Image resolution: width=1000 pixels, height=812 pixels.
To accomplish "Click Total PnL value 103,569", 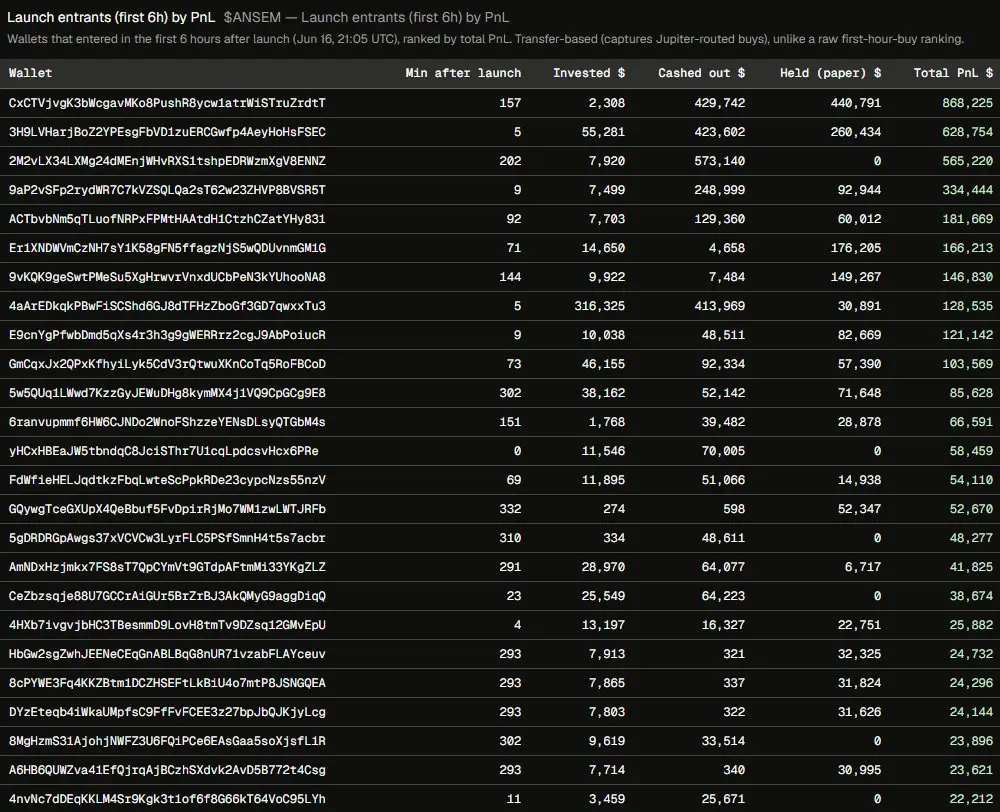I will click(967, 364).
